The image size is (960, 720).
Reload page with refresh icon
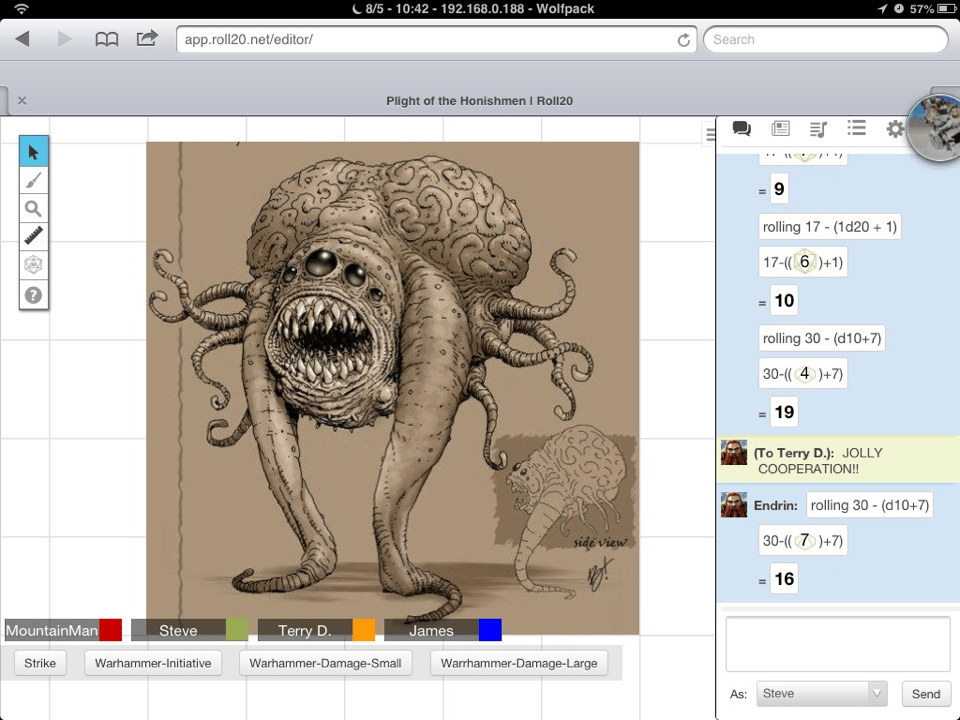[684, 40]
